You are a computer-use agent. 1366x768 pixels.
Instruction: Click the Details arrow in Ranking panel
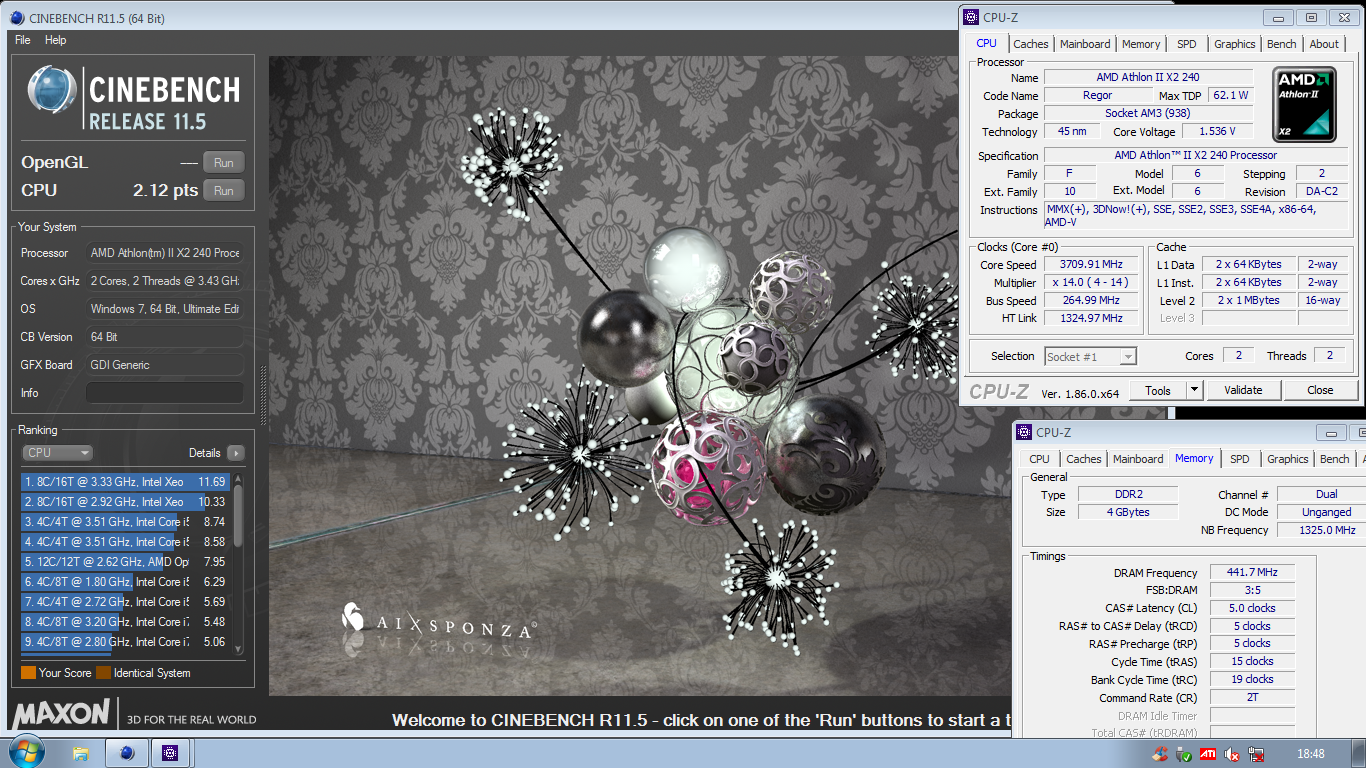point(236,453)
